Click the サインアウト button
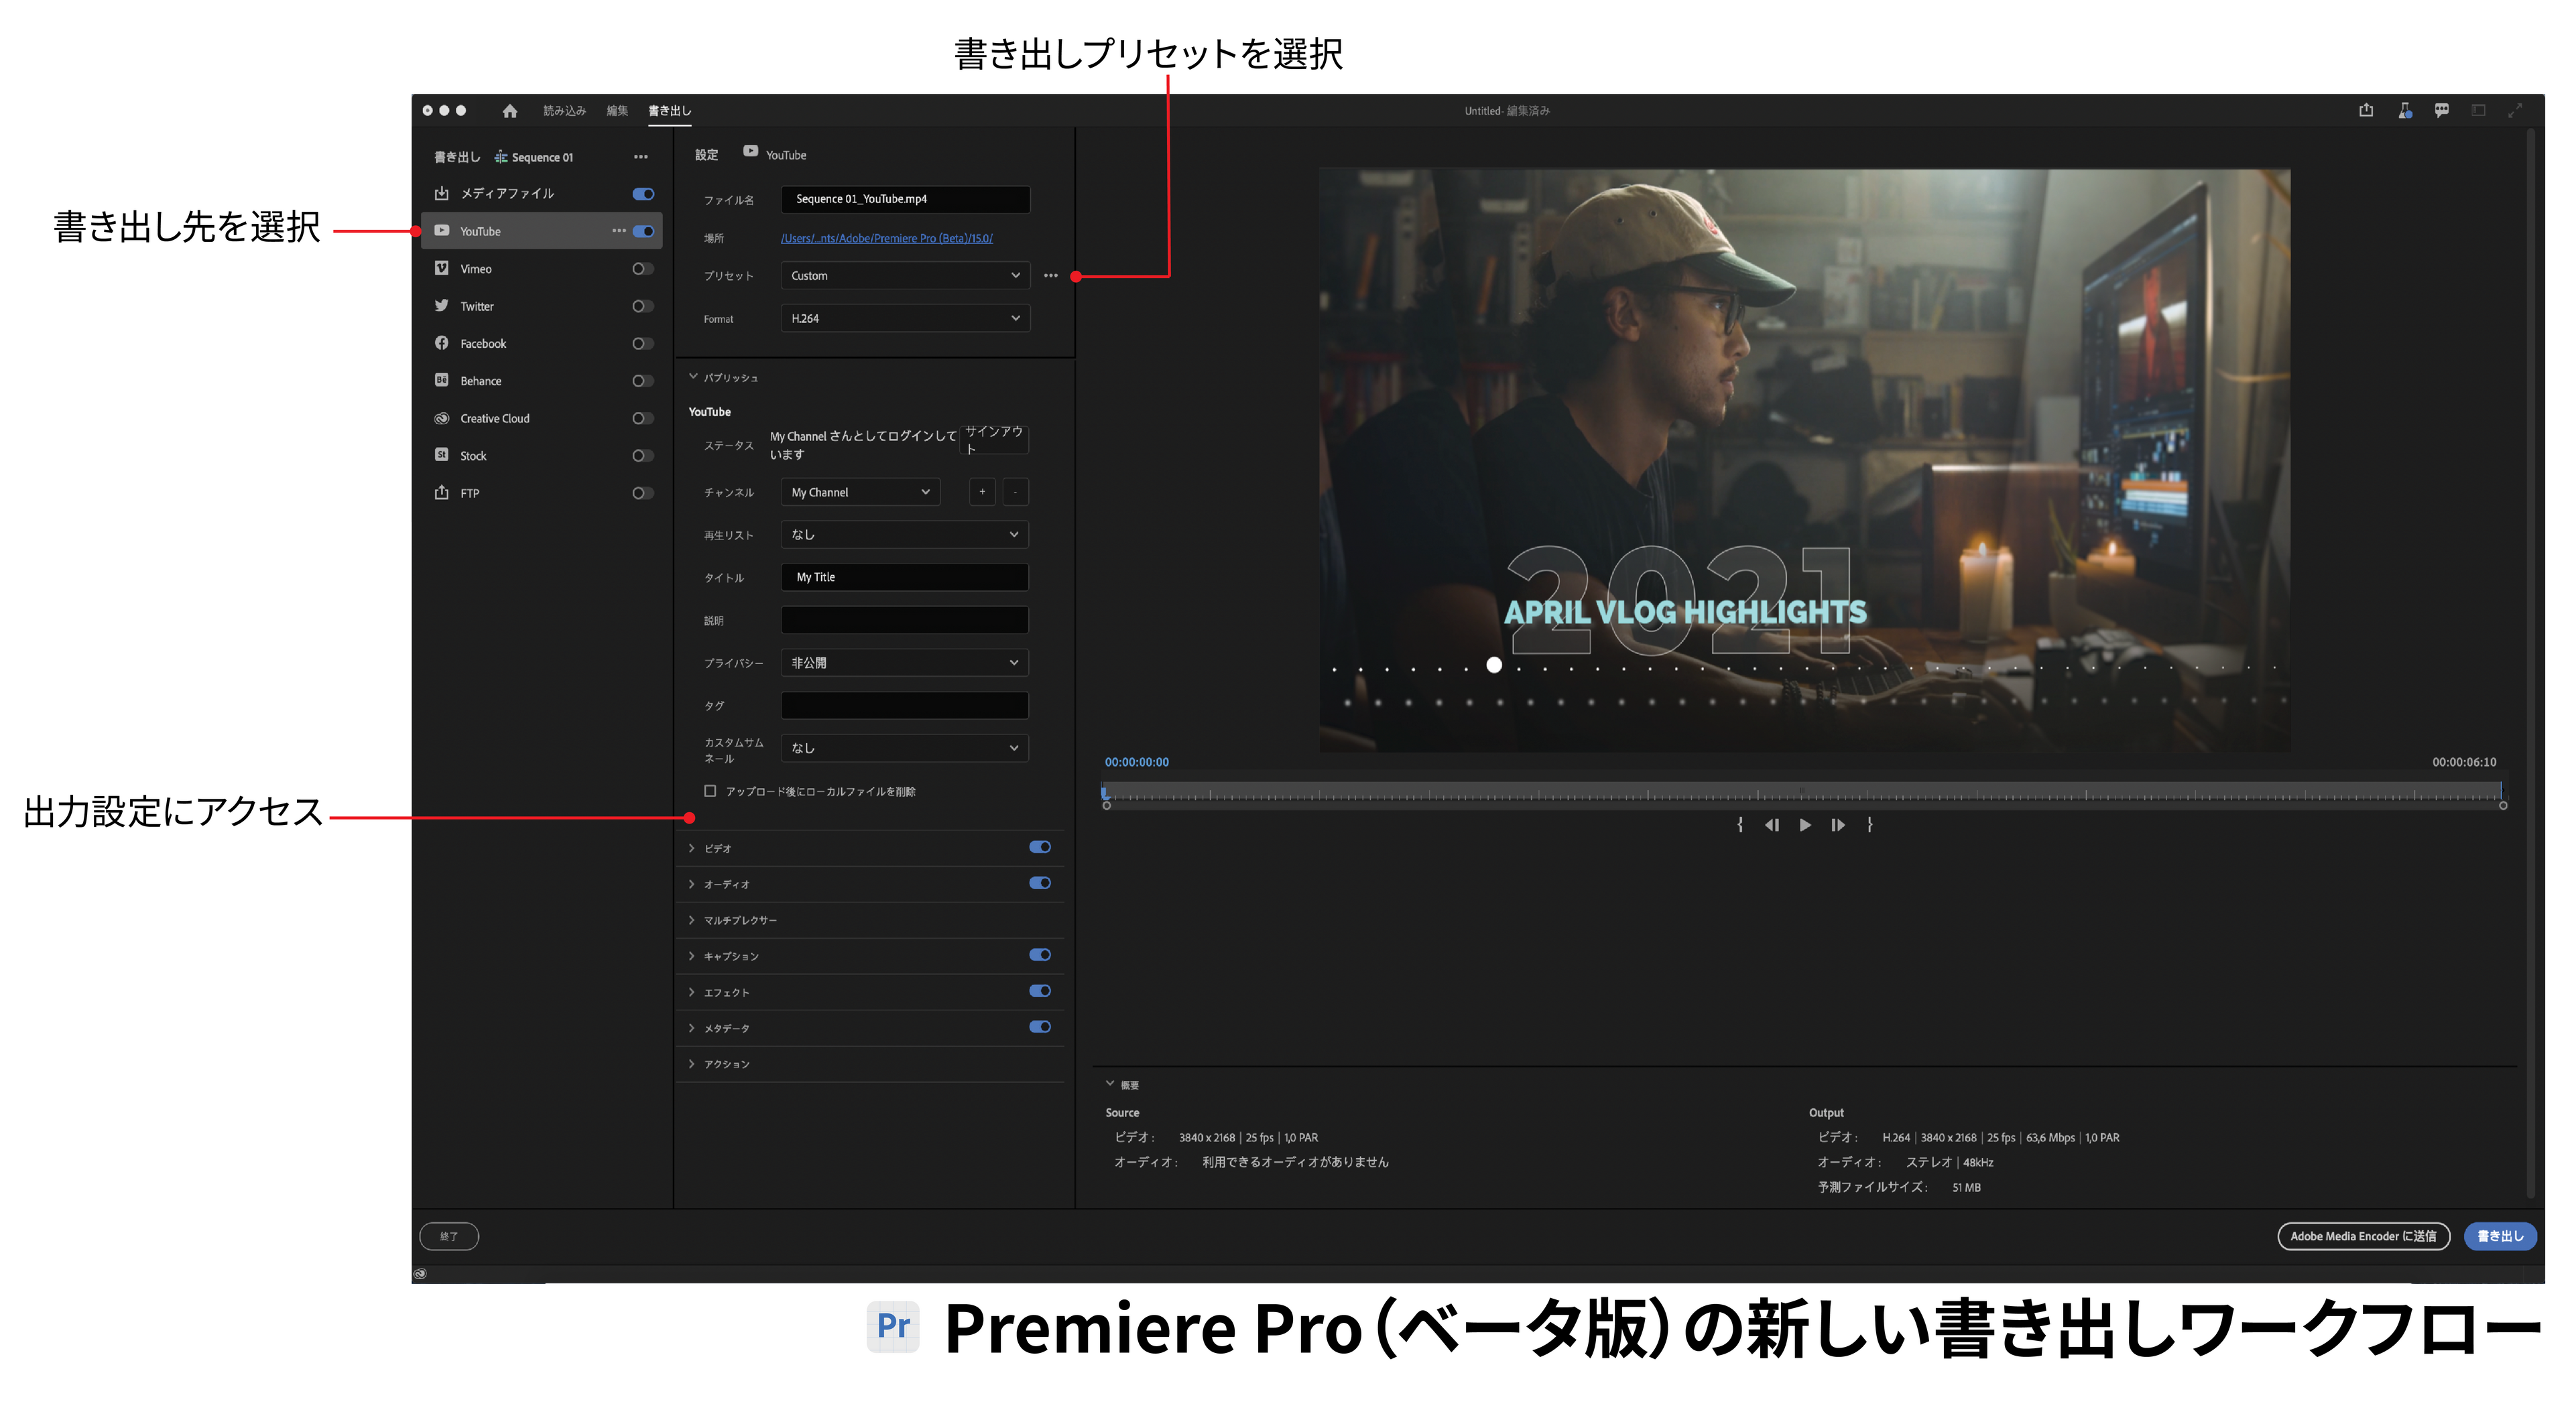Screen dimensions: 2576x1424 click(x=994, y=440)
